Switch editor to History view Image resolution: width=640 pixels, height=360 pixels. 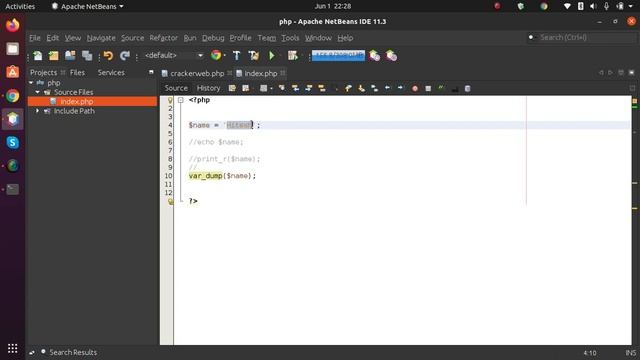208,88
